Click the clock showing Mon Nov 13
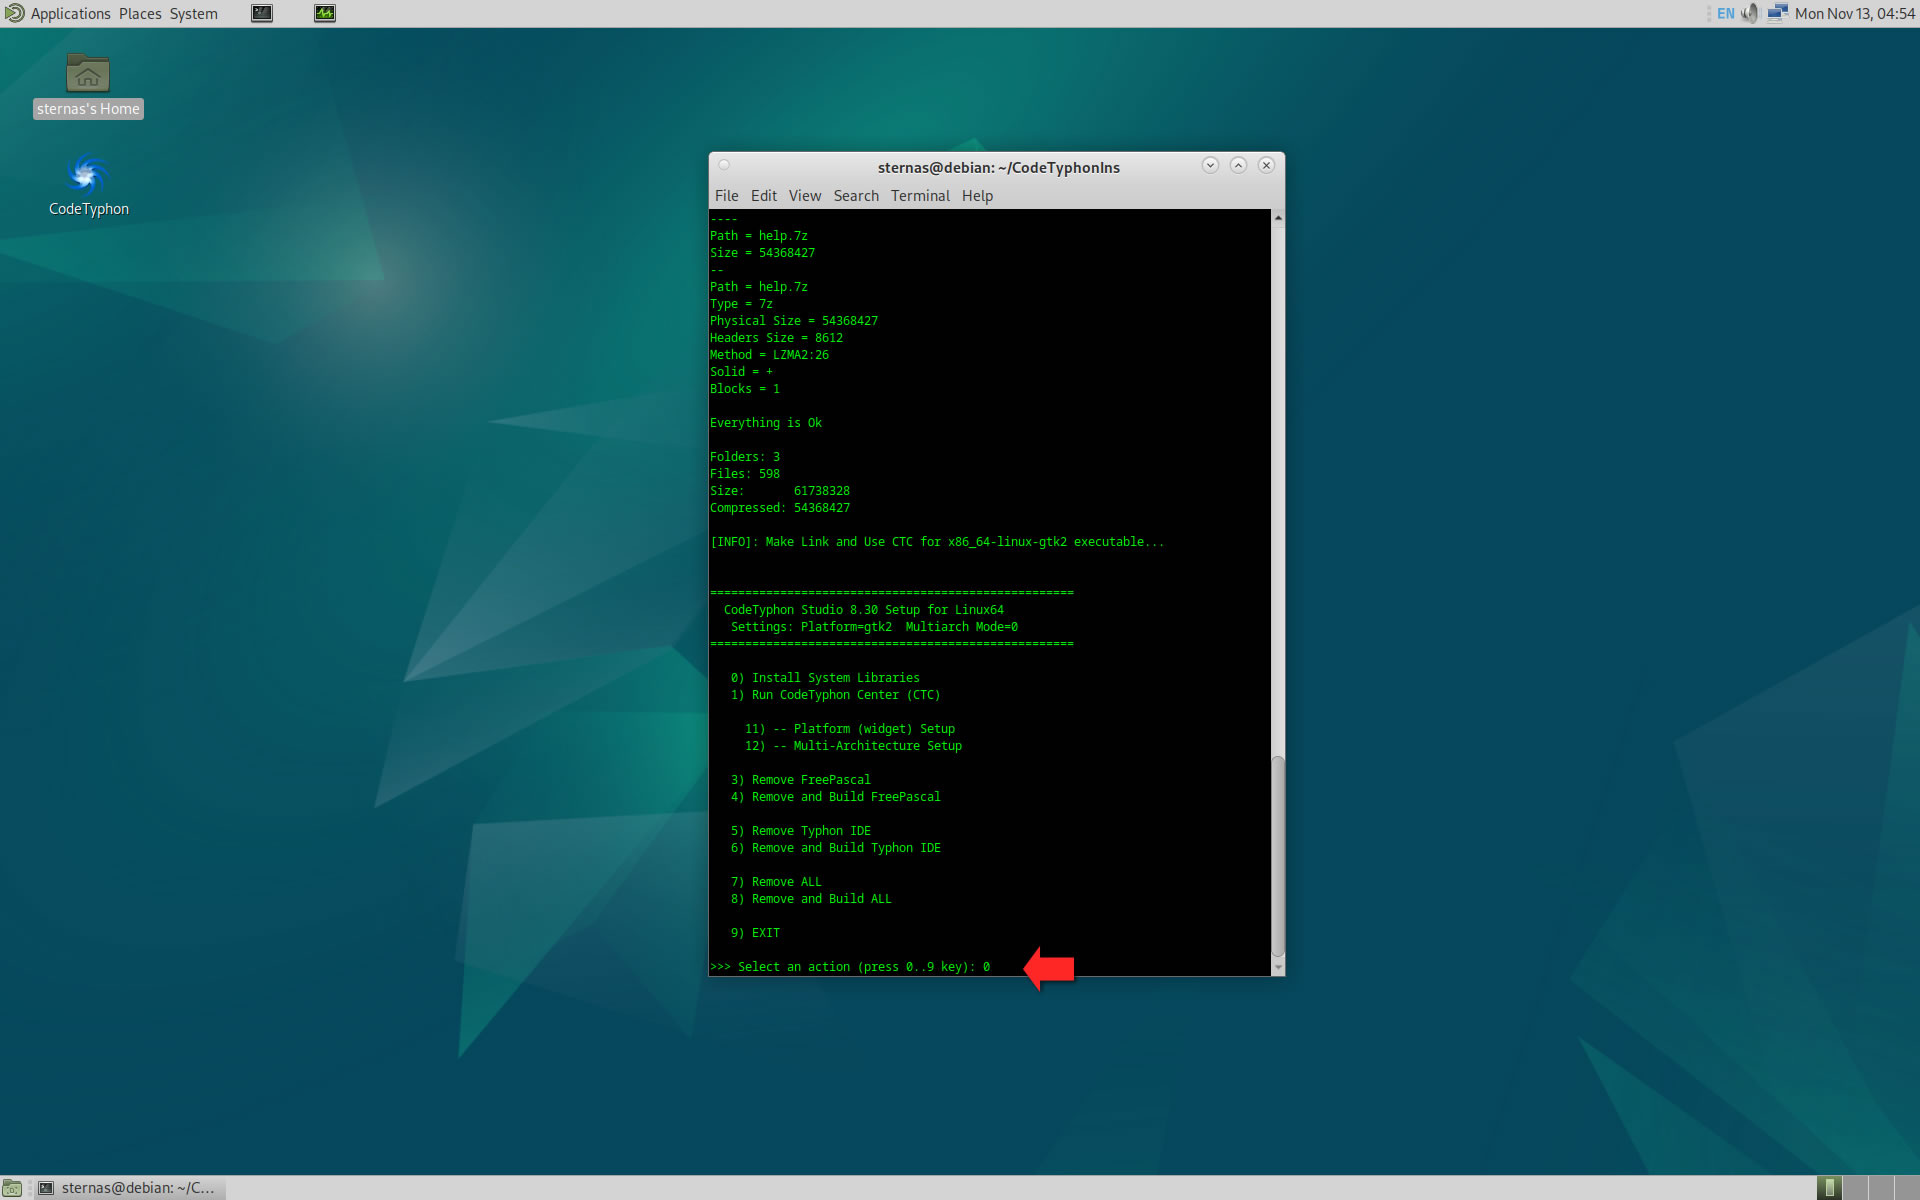This screenshot has height=1200, width=1920. 1855,13
